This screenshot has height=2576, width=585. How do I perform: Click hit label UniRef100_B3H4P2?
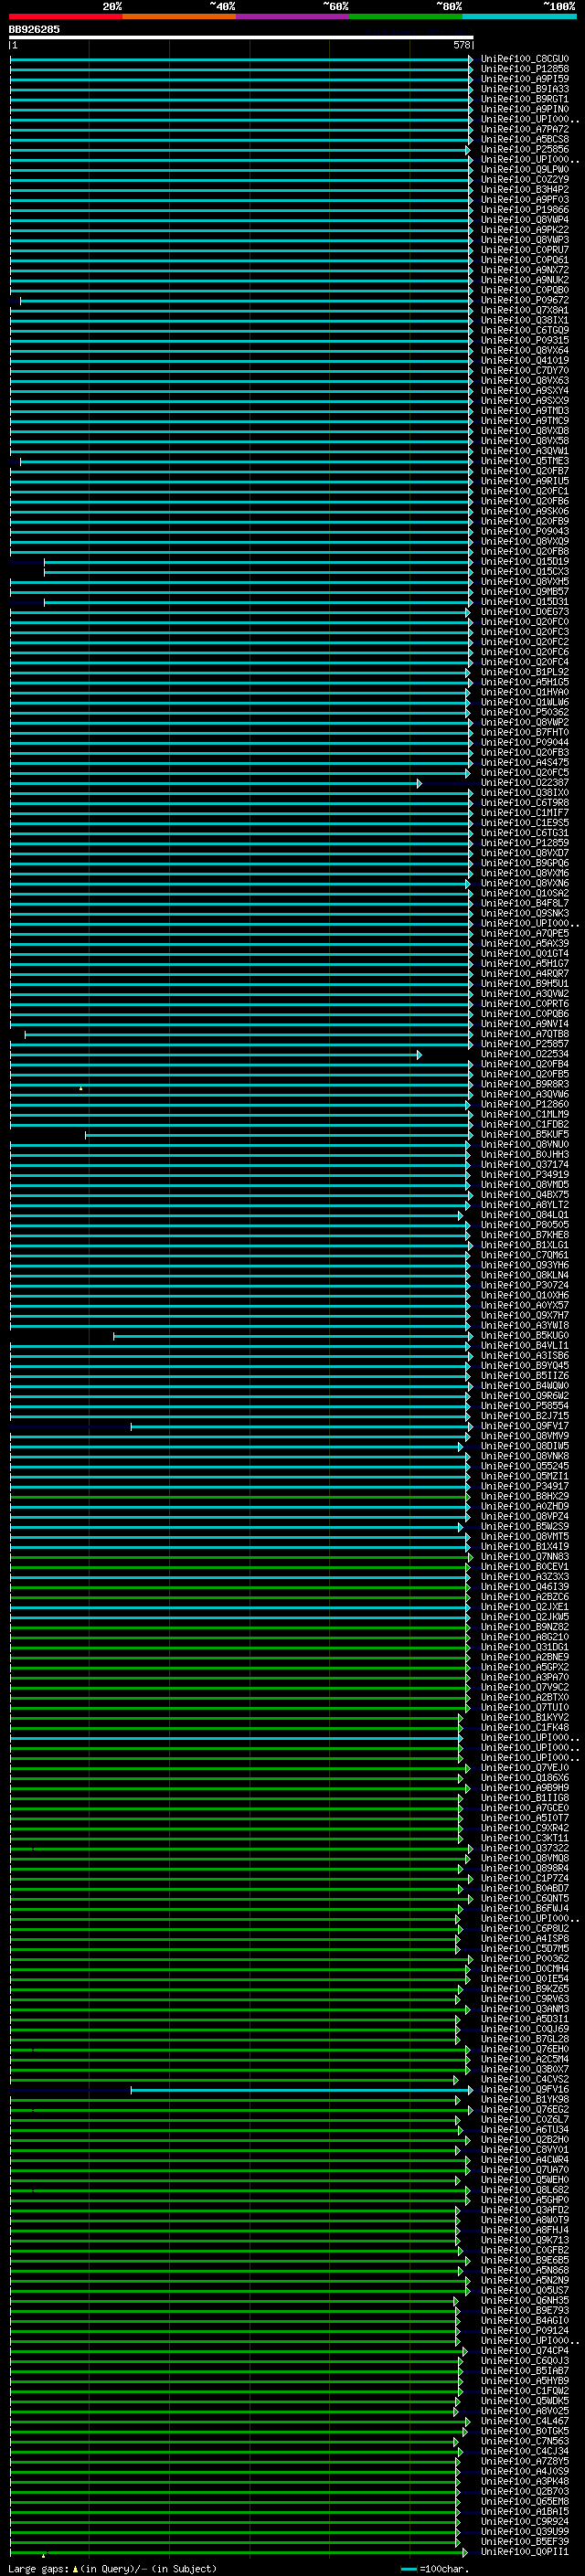pos(524,190)
